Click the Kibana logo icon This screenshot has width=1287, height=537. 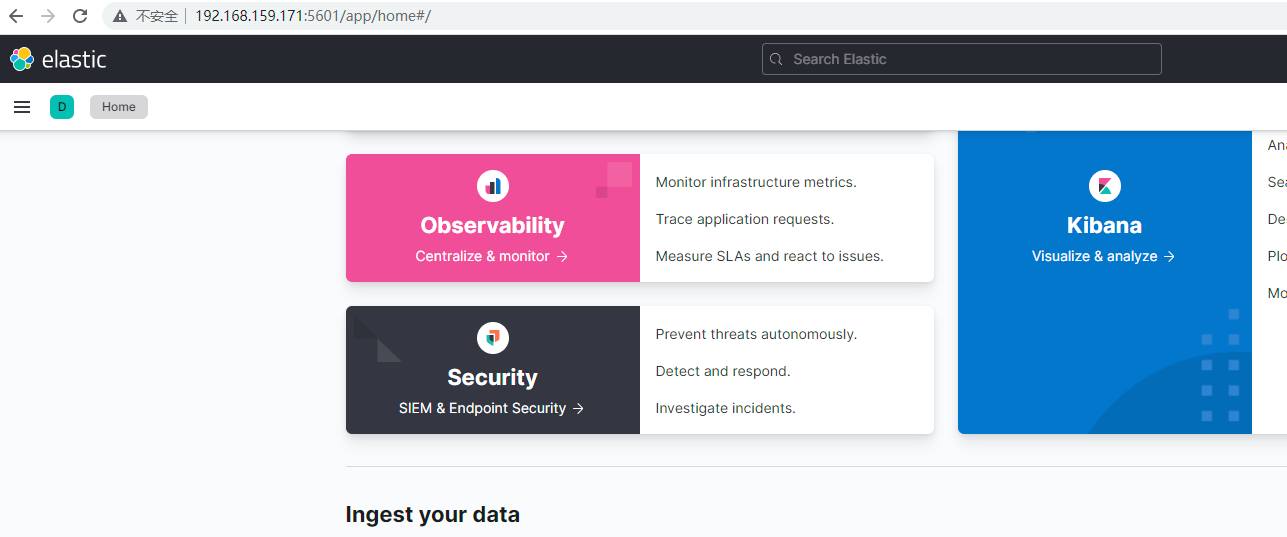point(1105,186)
